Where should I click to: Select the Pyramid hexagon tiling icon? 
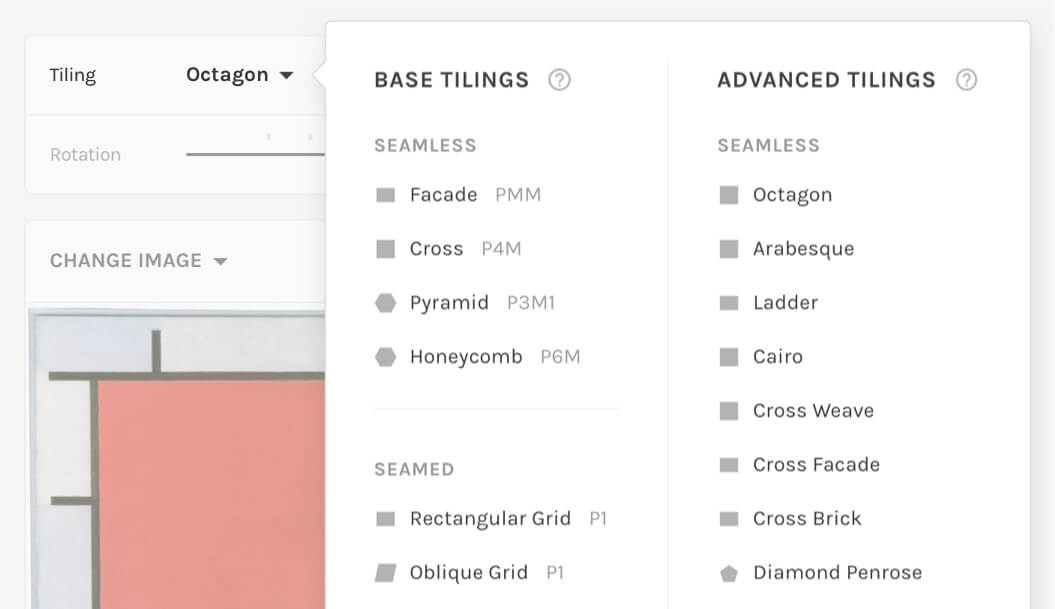coord(386,302)
